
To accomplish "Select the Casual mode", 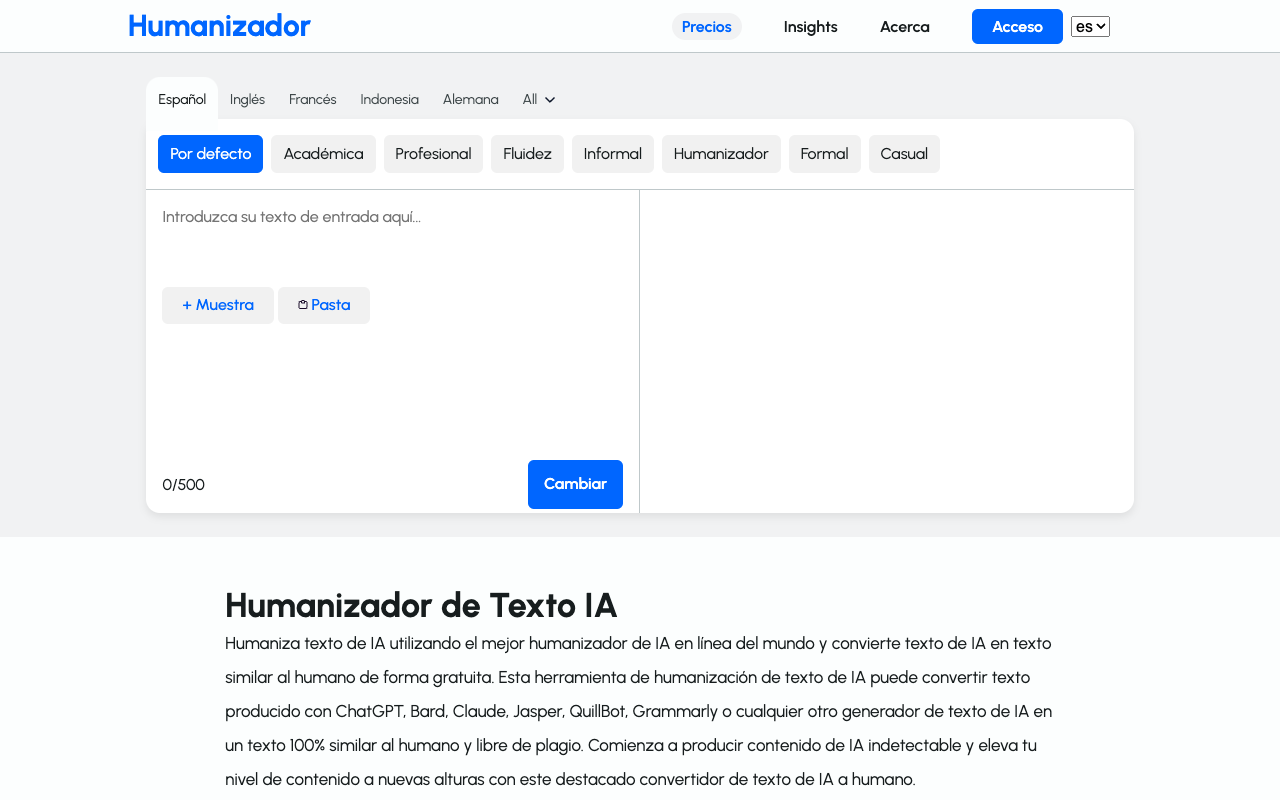I will tap(904, 154).
